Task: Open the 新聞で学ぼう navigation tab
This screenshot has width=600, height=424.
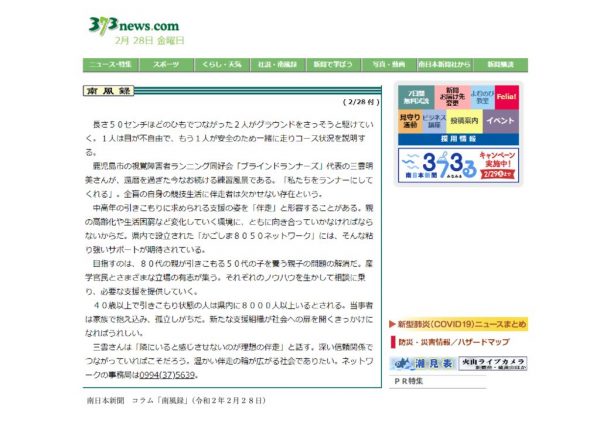Action: [x=335, y=64]
